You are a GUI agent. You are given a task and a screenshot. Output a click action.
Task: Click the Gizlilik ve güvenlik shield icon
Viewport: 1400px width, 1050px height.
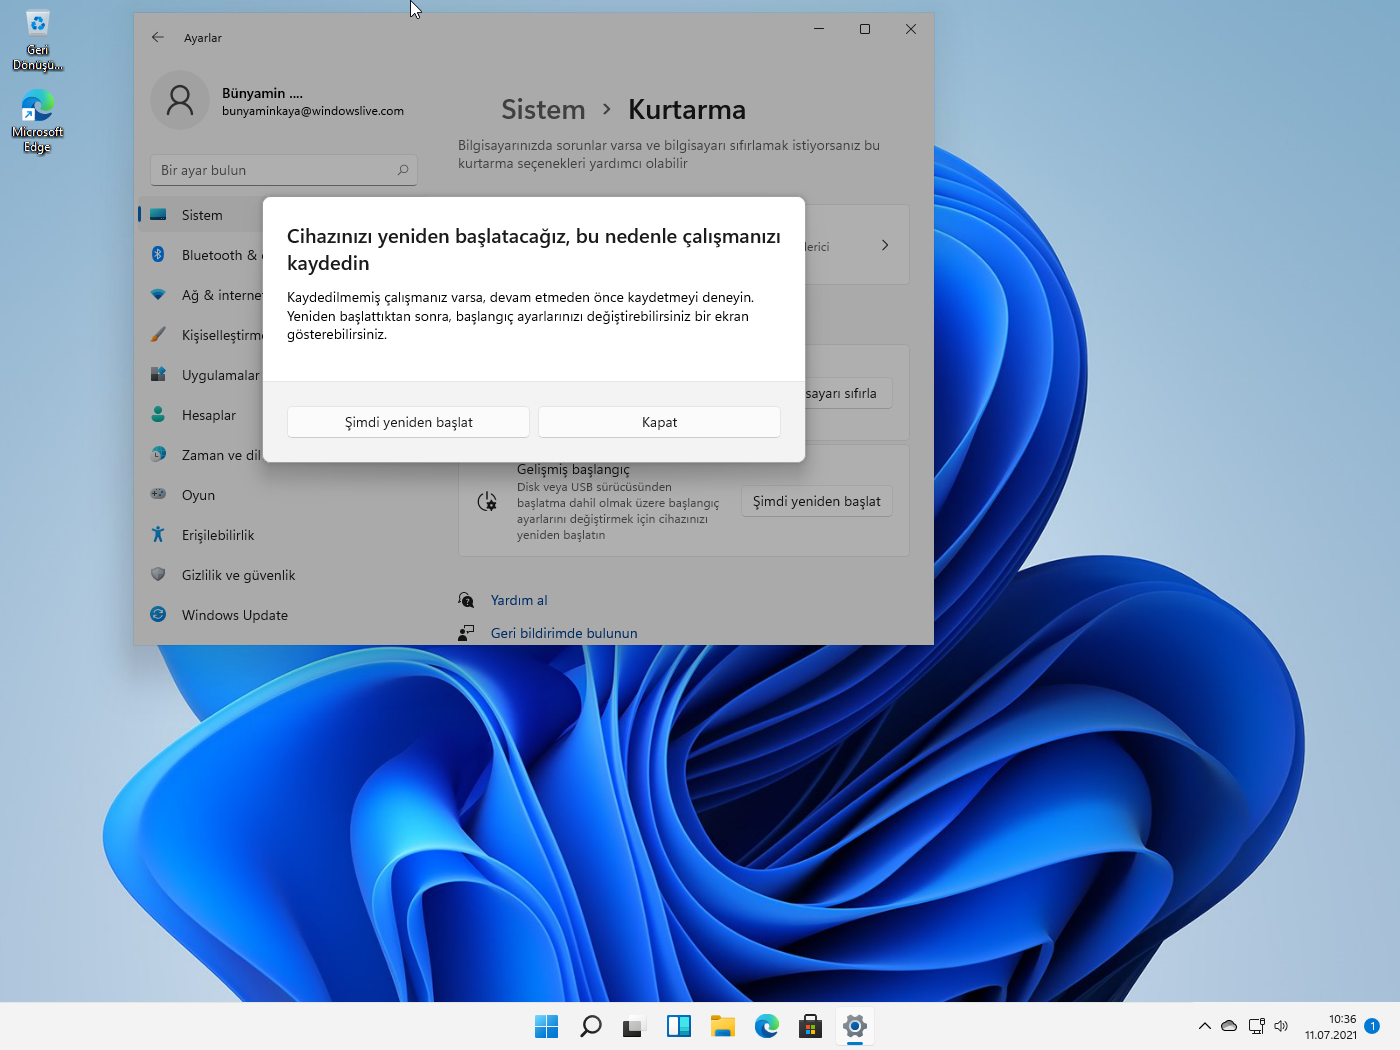tap(158, 574)
